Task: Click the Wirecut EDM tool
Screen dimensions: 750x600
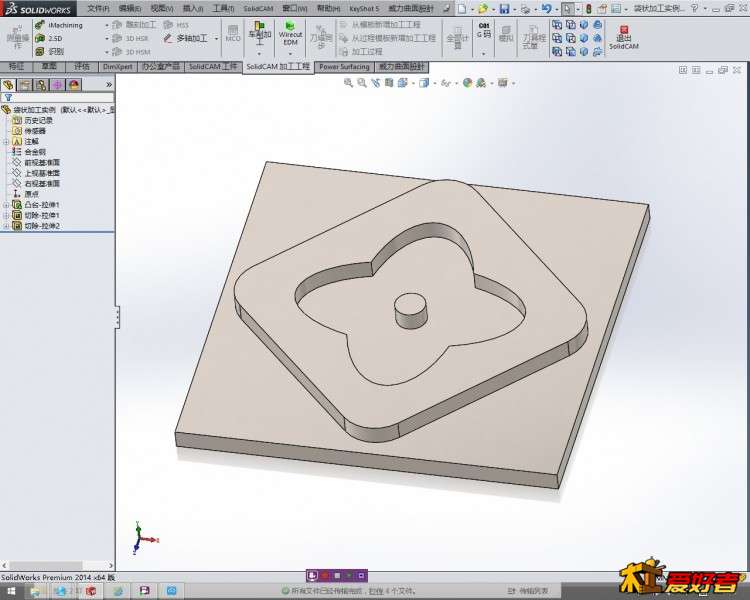Action: pyautogui.click(x=290, y=33)
